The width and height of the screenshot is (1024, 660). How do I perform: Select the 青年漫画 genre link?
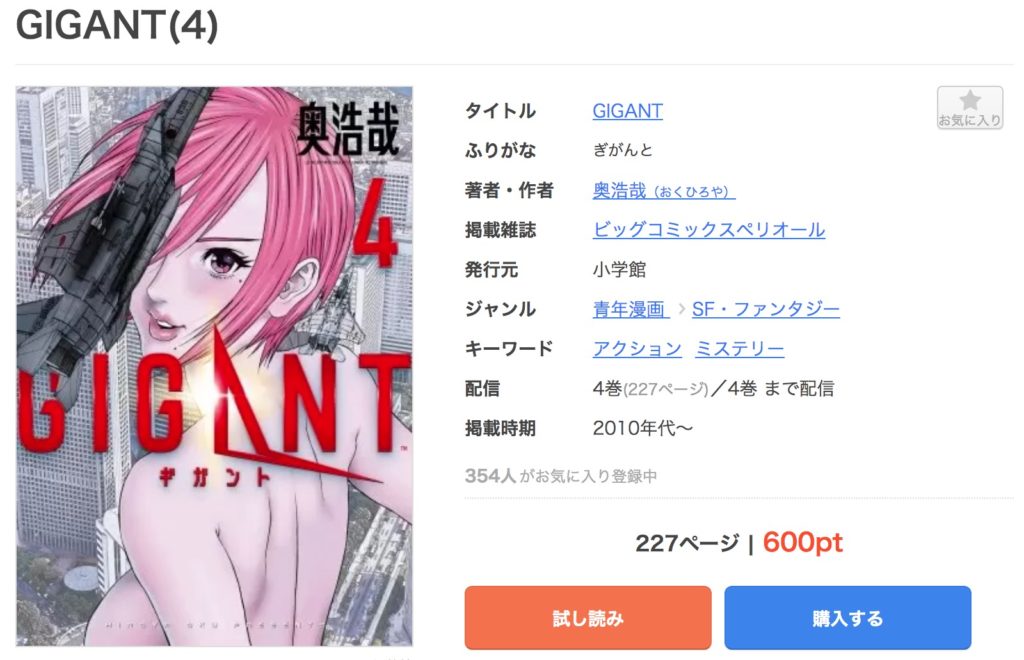pos(630,309)
